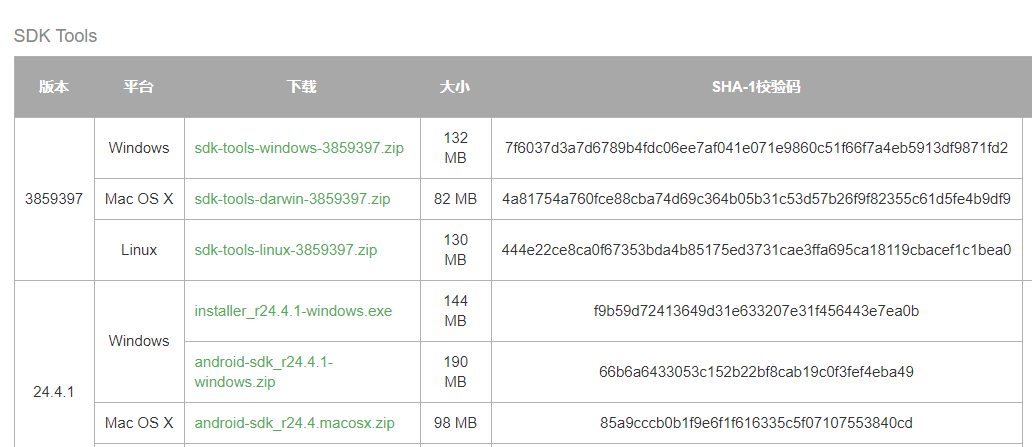
Task: Download sdk-tools-windows-3859397.zip
Action: [299, 148]
